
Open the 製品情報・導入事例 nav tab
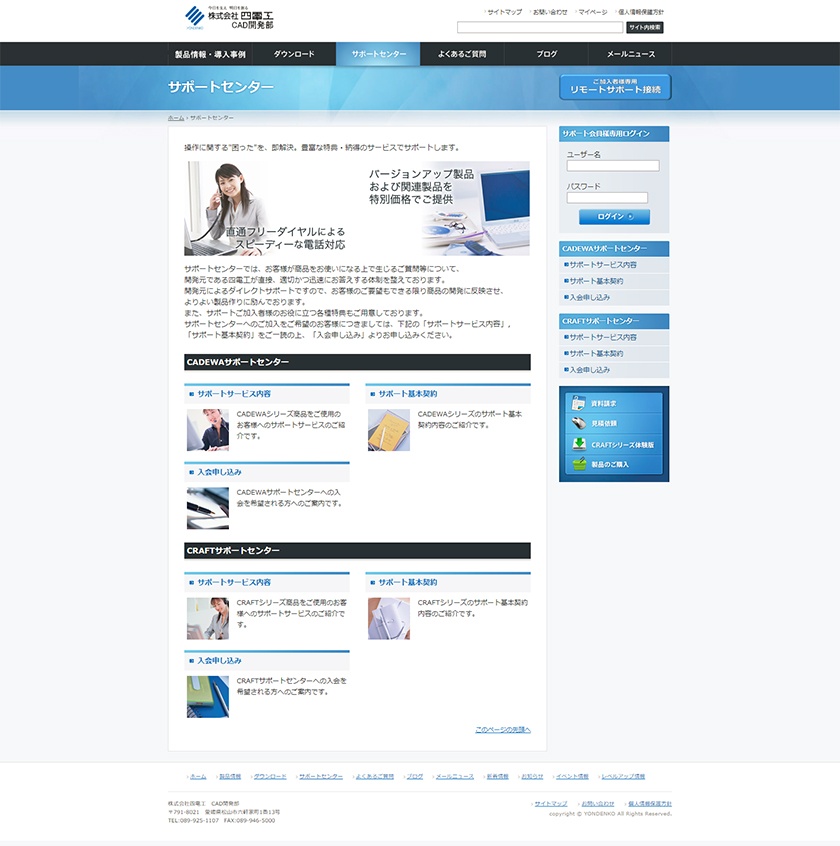(210, 54)
